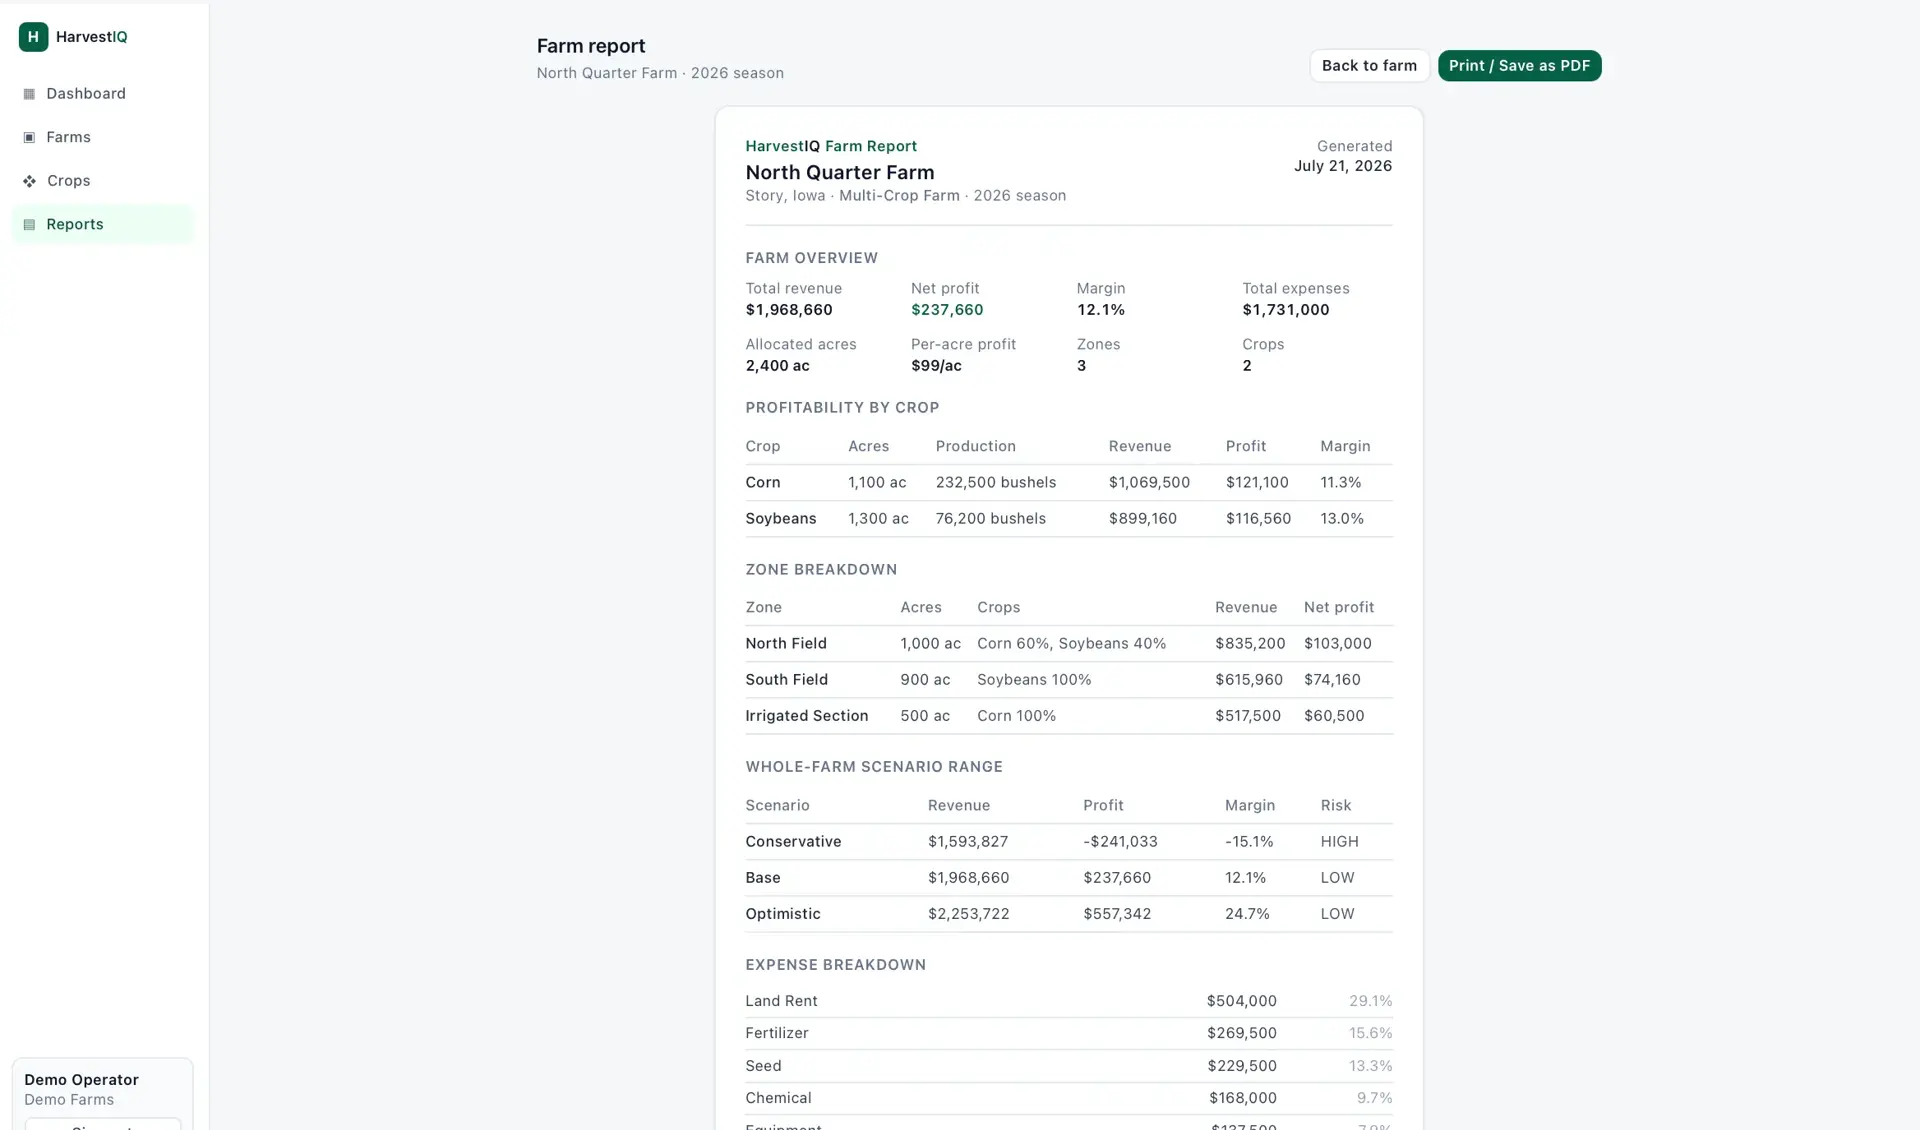Click total expenses value $1,731,000
This screenshot has width=1920, height=1130.
pyautogui.click(x=1286, y=310)
